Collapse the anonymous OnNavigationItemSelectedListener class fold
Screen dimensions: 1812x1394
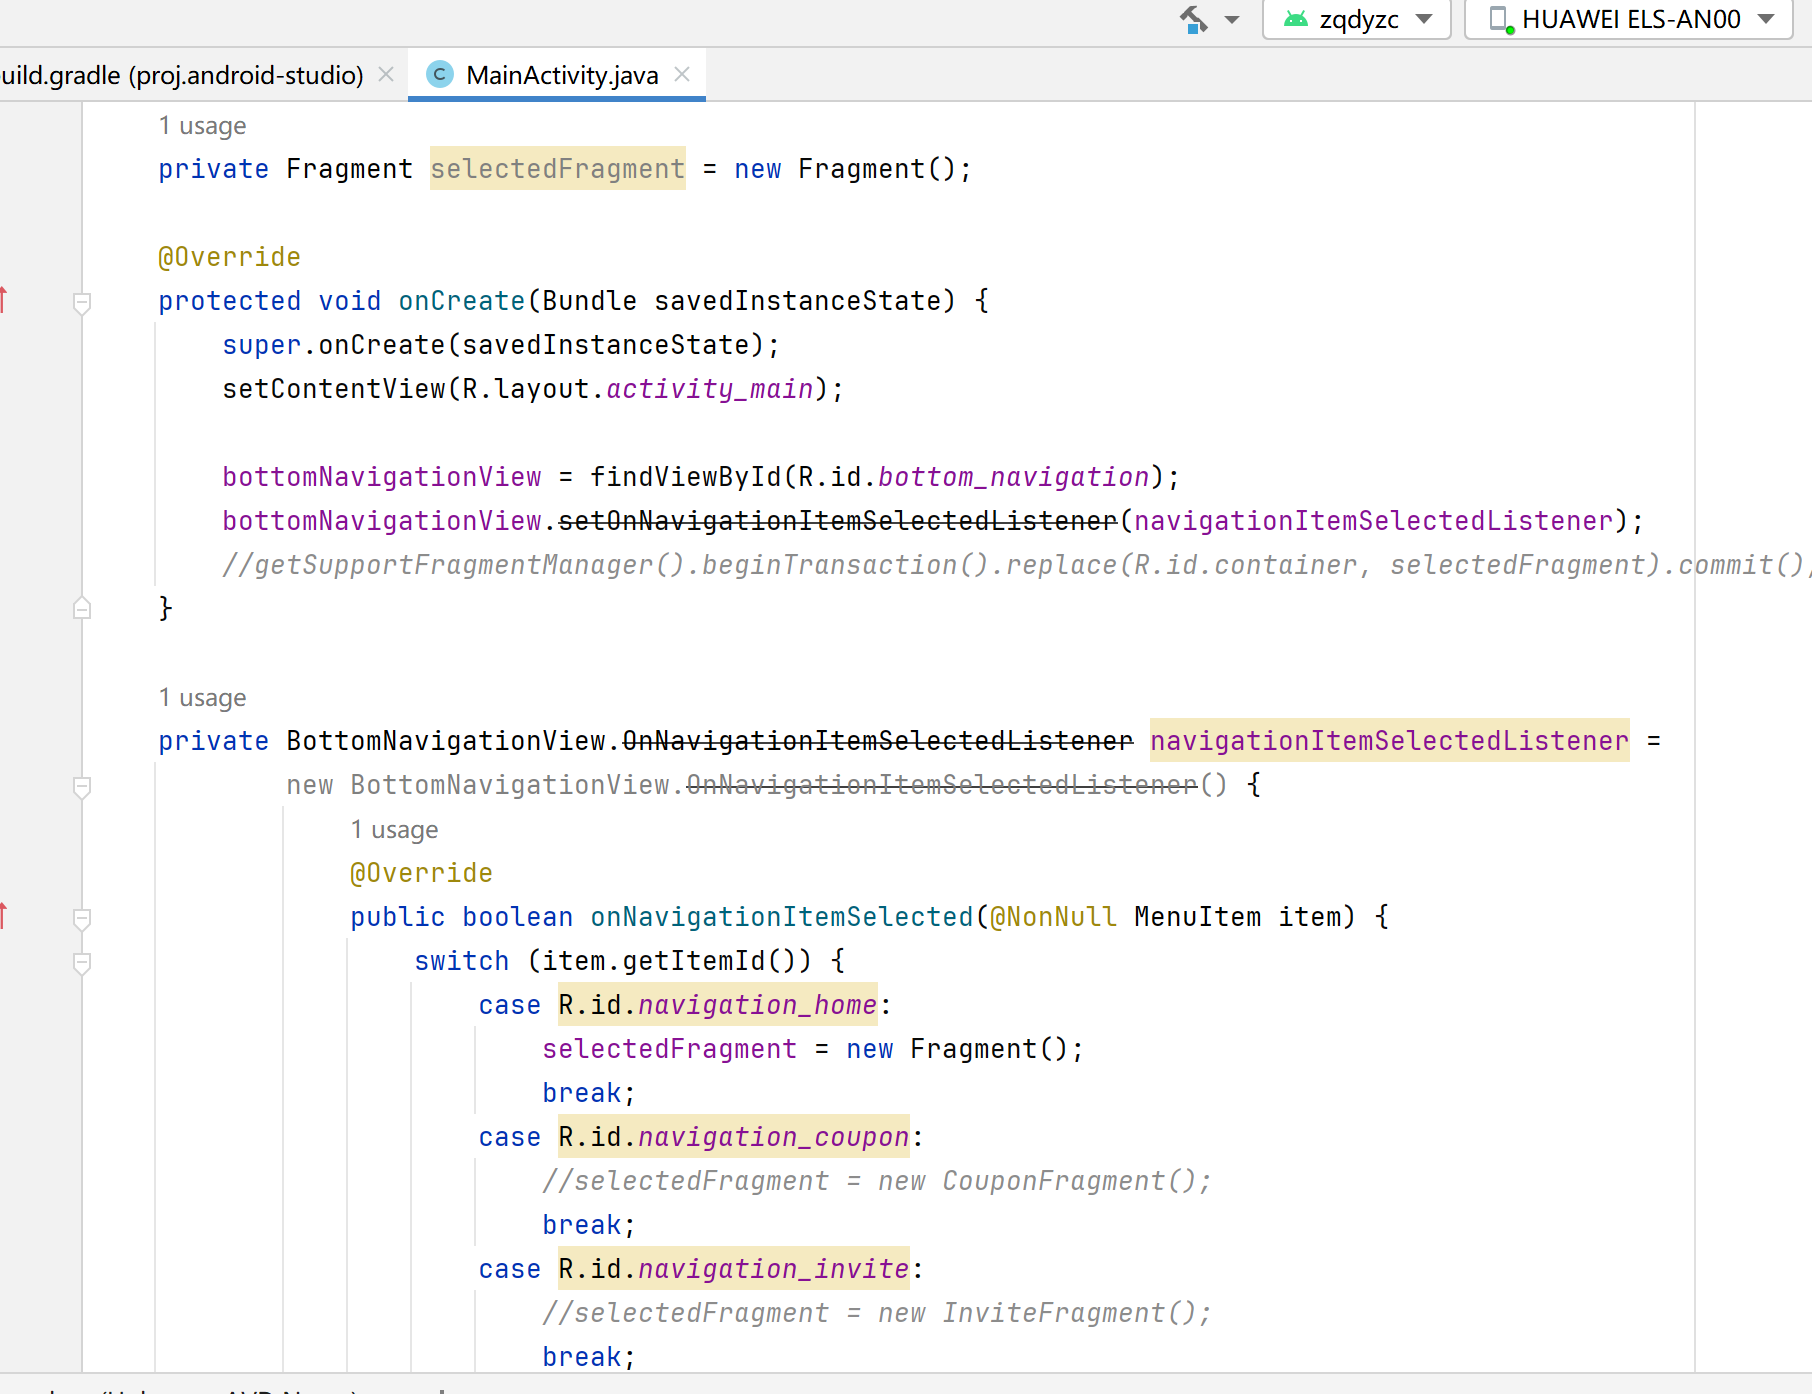tap(82, 787)
